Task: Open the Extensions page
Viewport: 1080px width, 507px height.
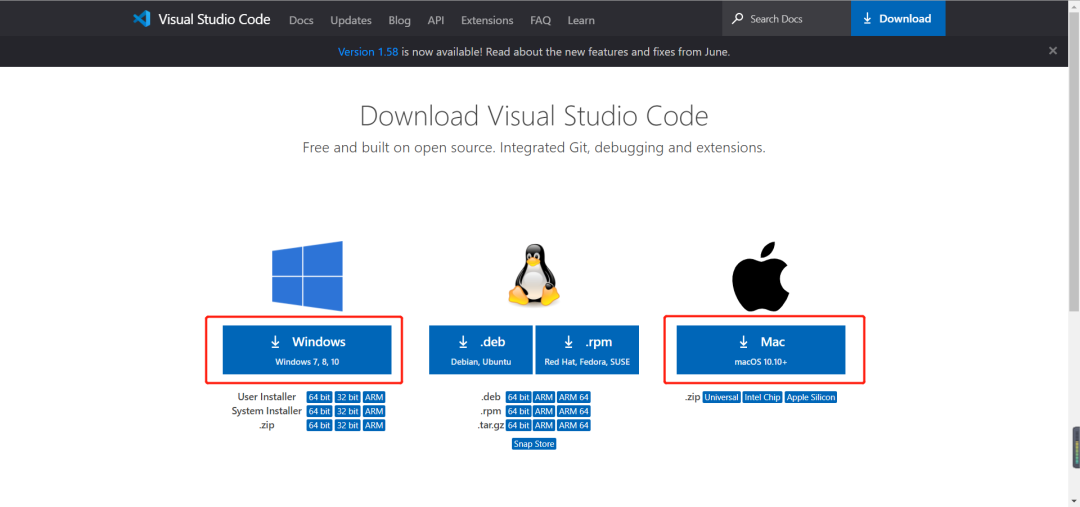Action: click(x=487, y=20)
